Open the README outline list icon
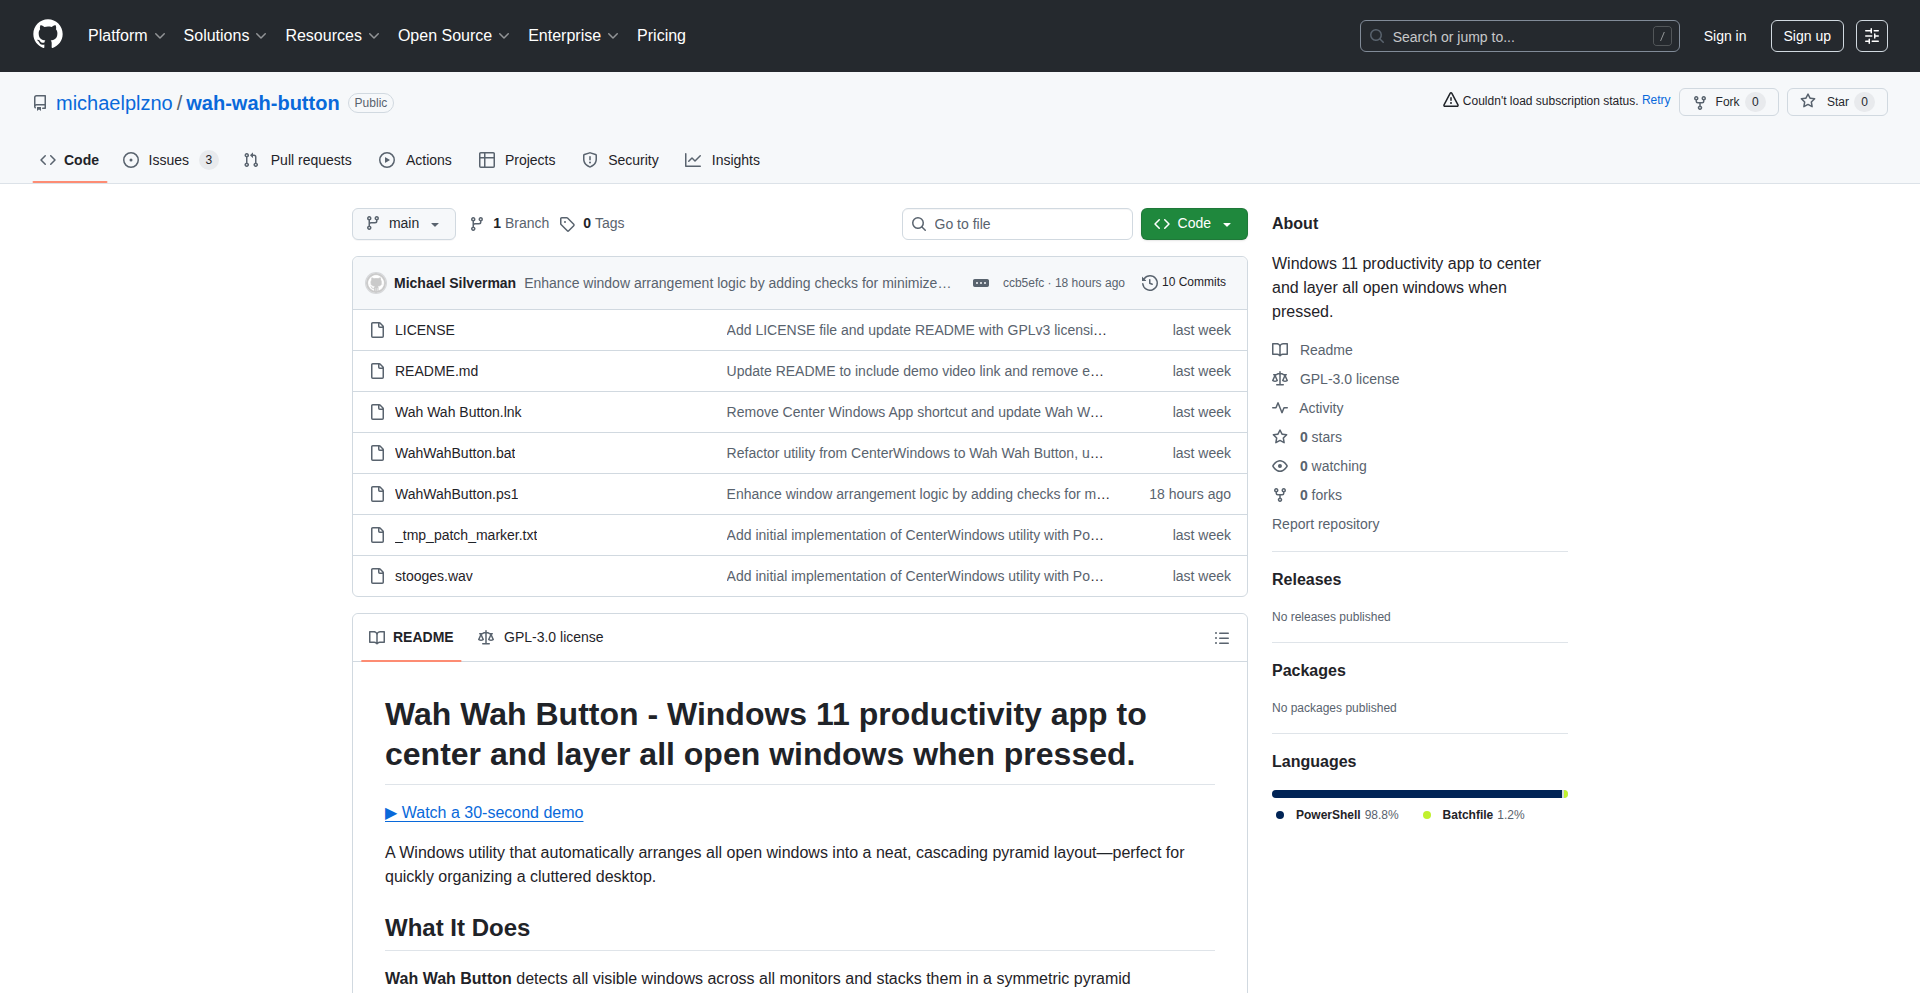The height and width of the screenshot is (993, 1920). click(1221, 638)
